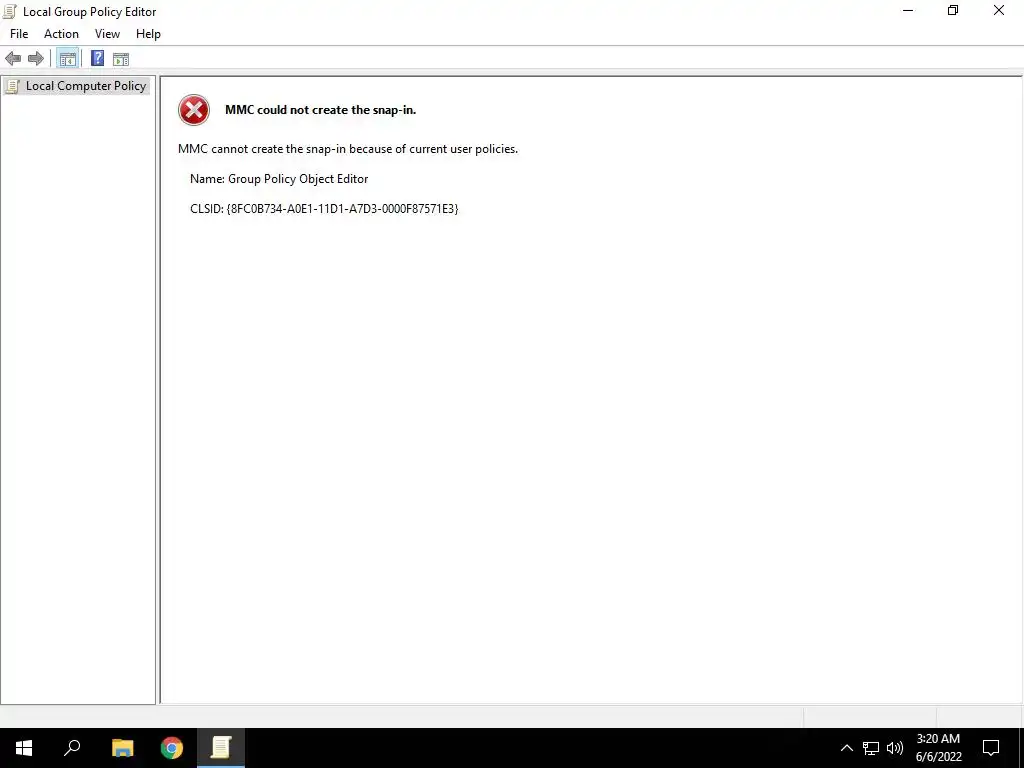Minimize the Local Group Policy Editor window
Screen dimensions: 1024x768
908,10
